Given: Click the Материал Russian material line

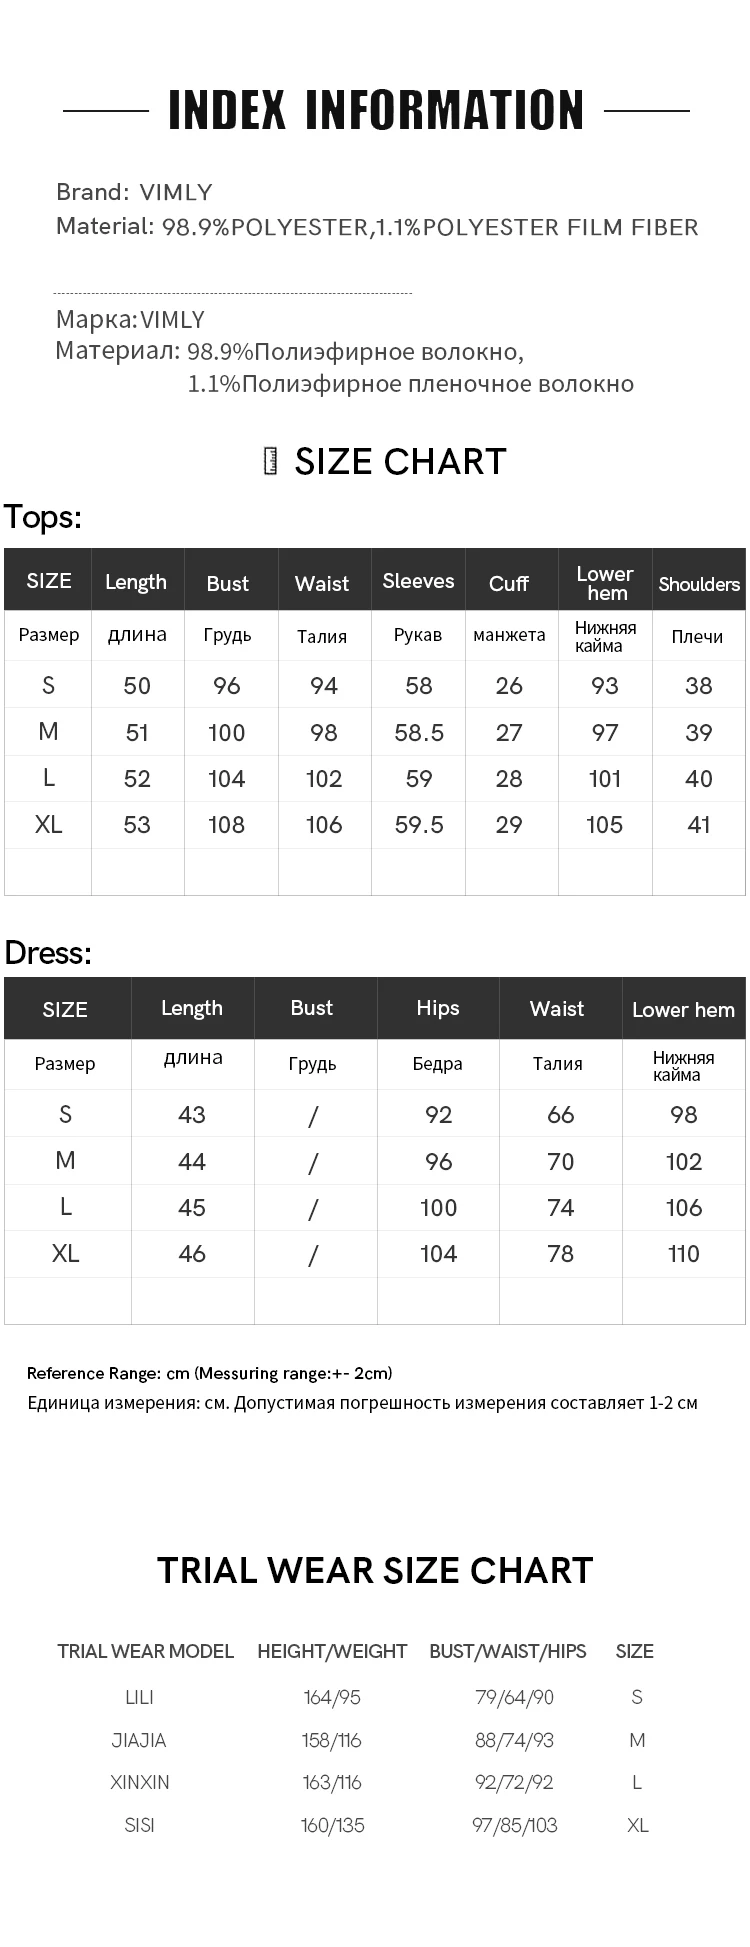Looking at the screenshot, I should (345, 367).
